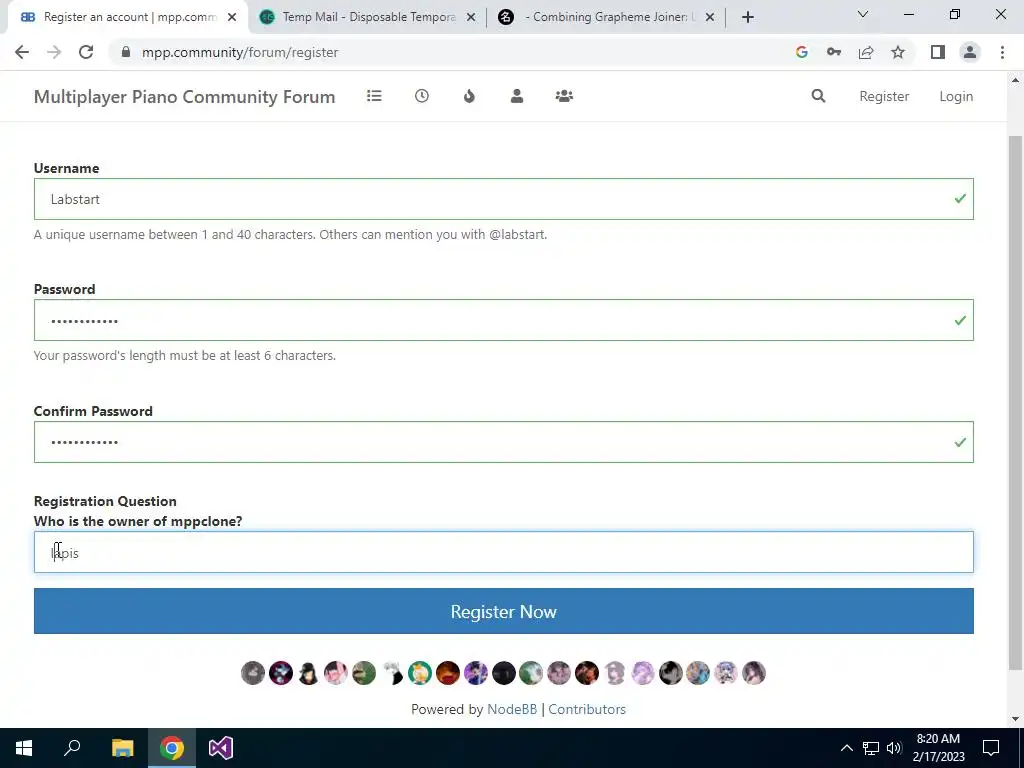The width and height of the screenshot is (1024, 768).
Task: Click the Share this page icon
Action: pos(866,52)
